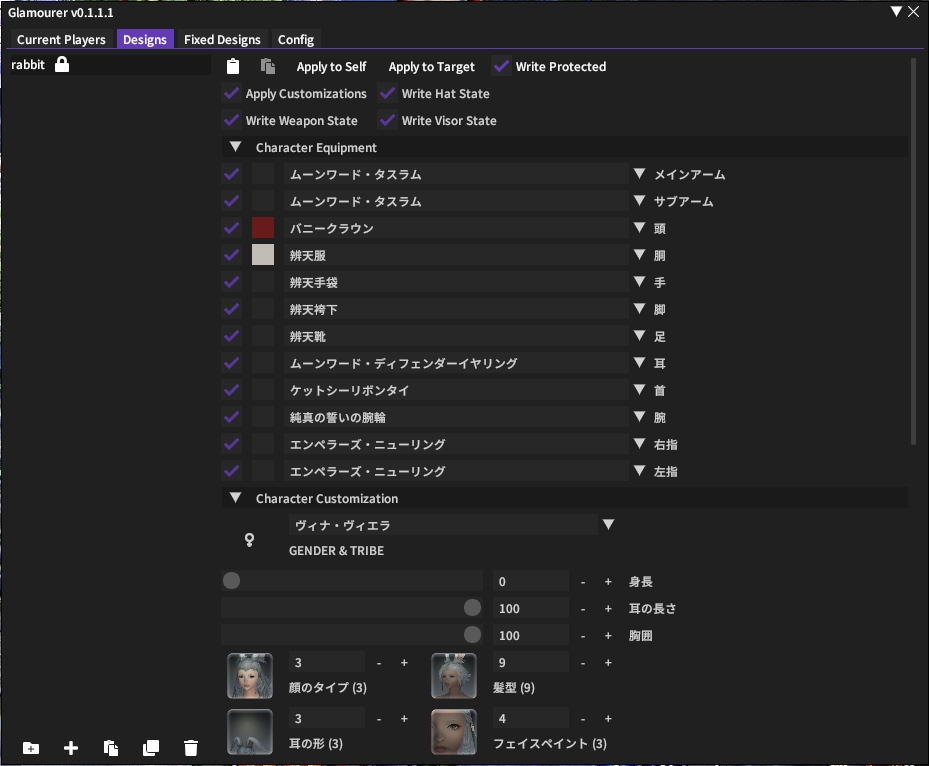Toggle the Write Protected checkbox
Screen dimensions: 929x766
tap(502, 67)
